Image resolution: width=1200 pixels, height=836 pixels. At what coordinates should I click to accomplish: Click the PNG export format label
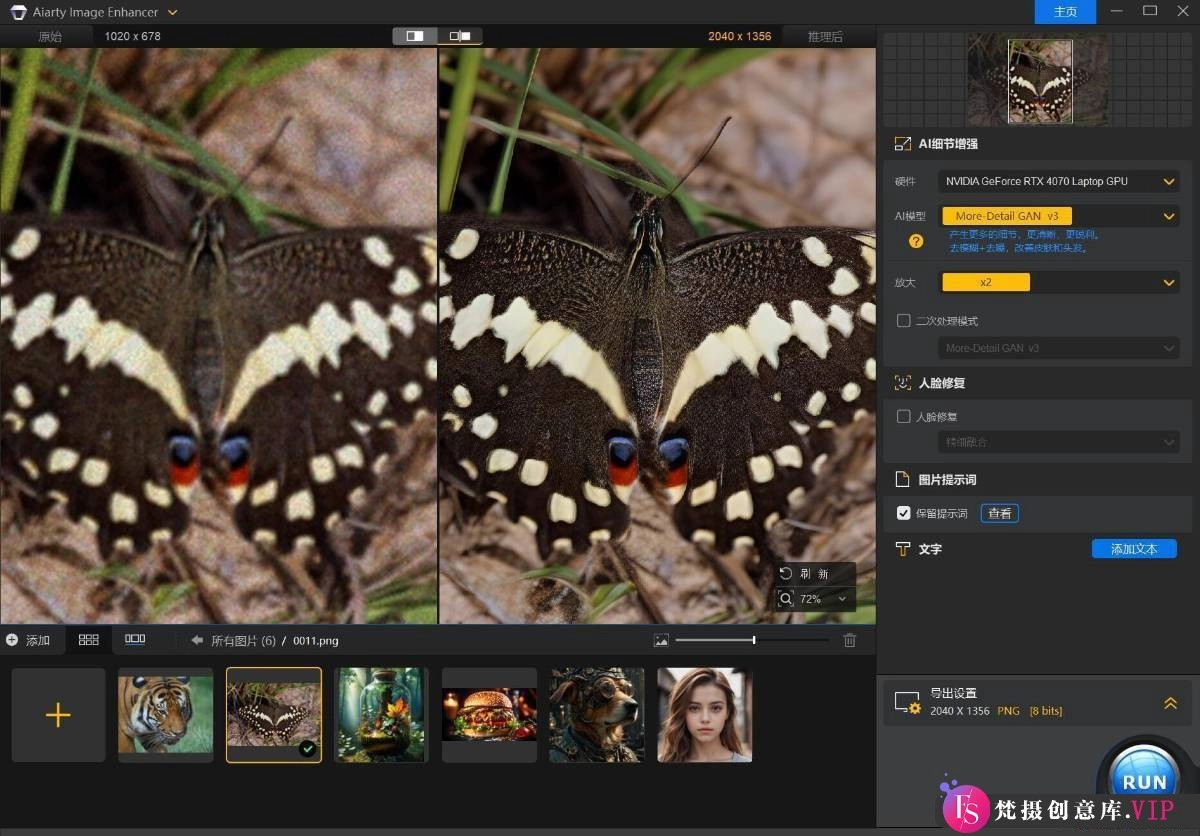(1008, 711)
